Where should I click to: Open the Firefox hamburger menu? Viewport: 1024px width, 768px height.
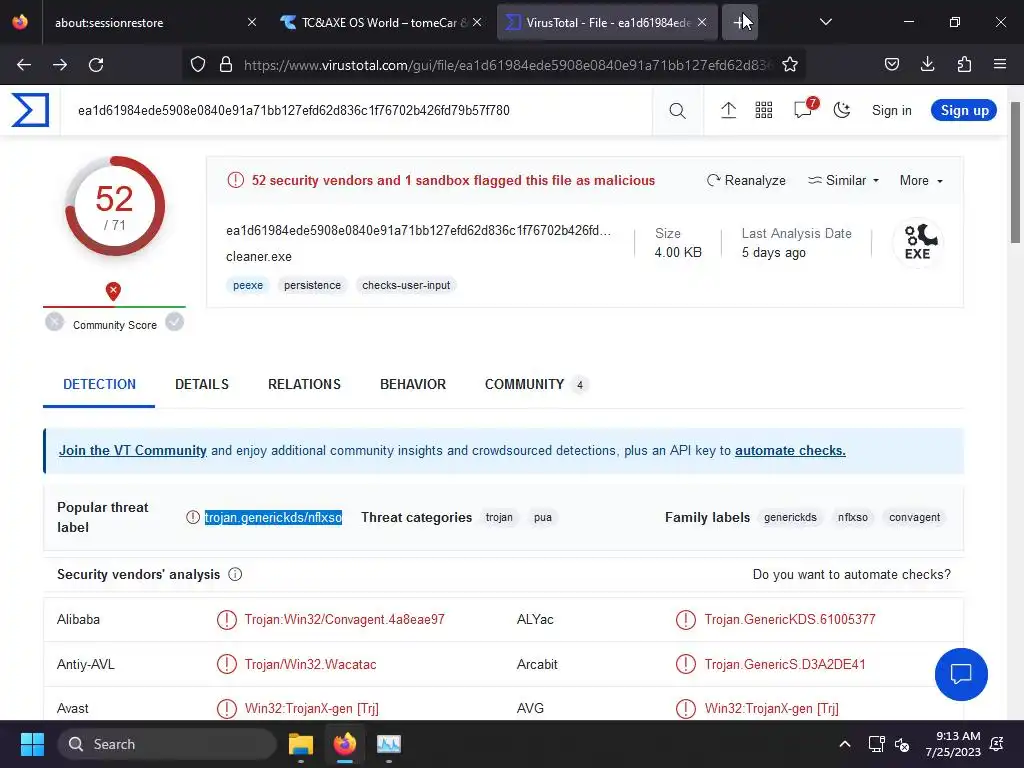(1000, 64)
